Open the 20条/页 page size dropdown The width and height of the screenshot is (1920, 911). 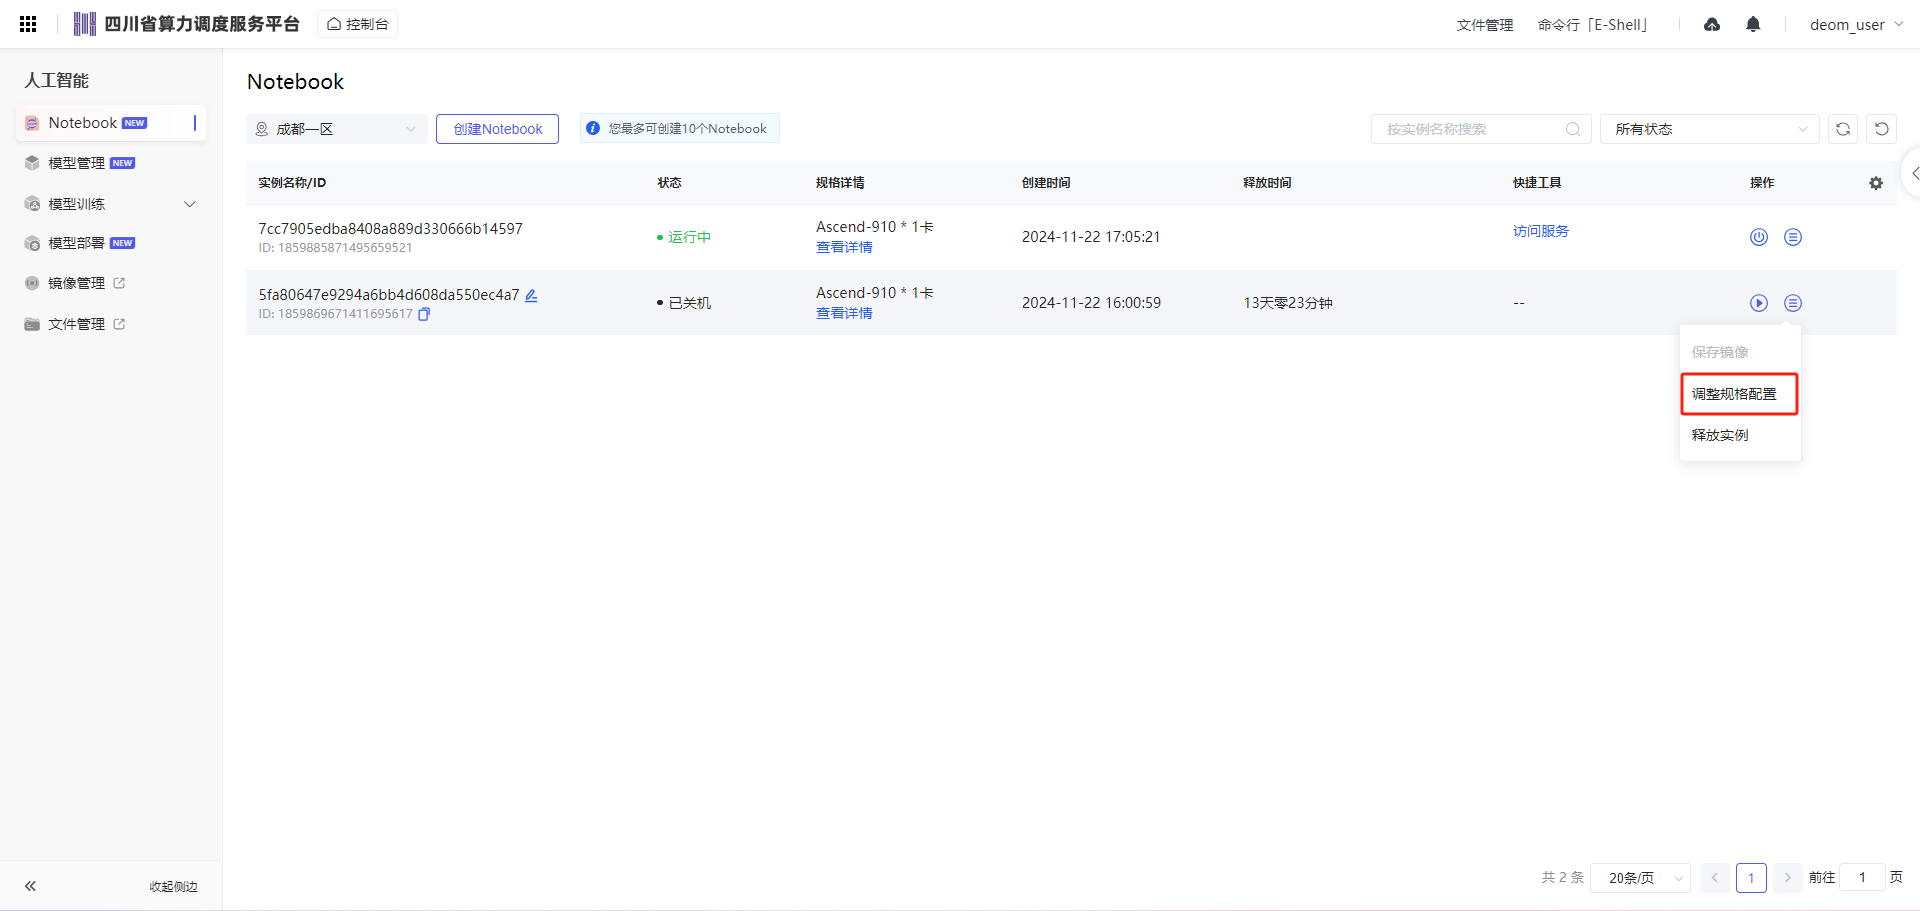point(1641,878)
